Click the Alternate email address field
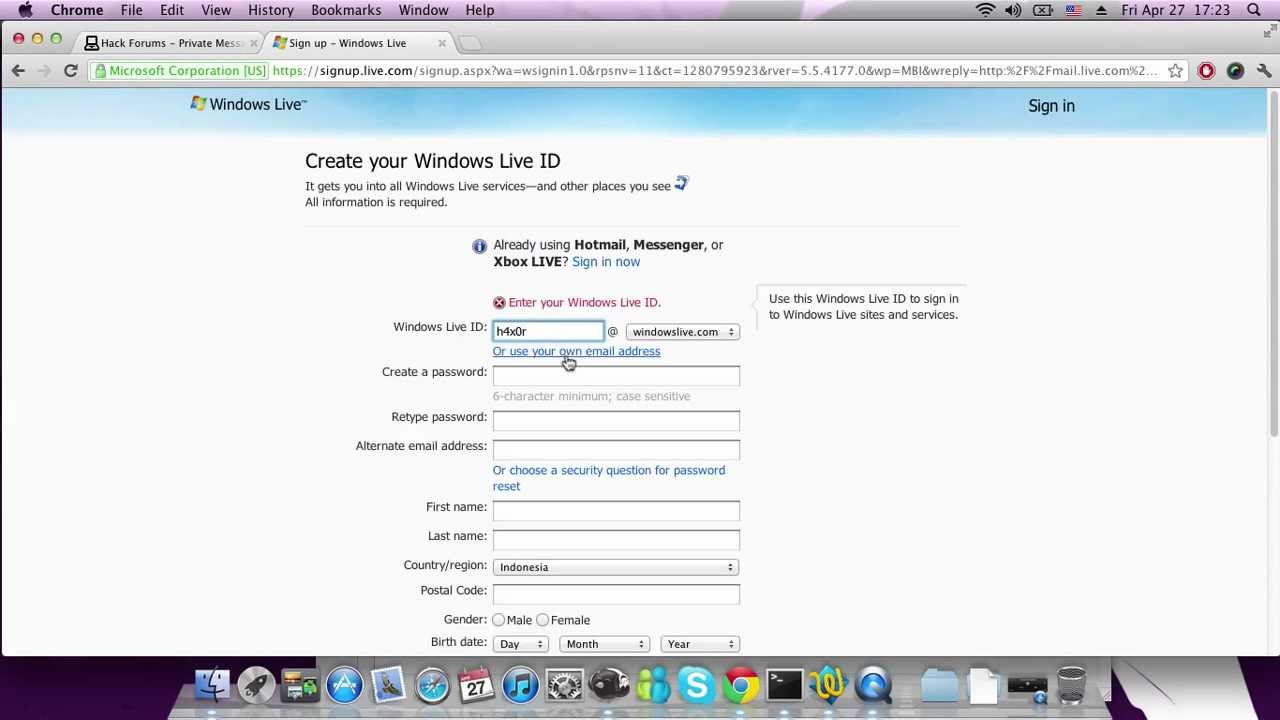The width and height of the screenshot is (1280, 720). (616, 449)
